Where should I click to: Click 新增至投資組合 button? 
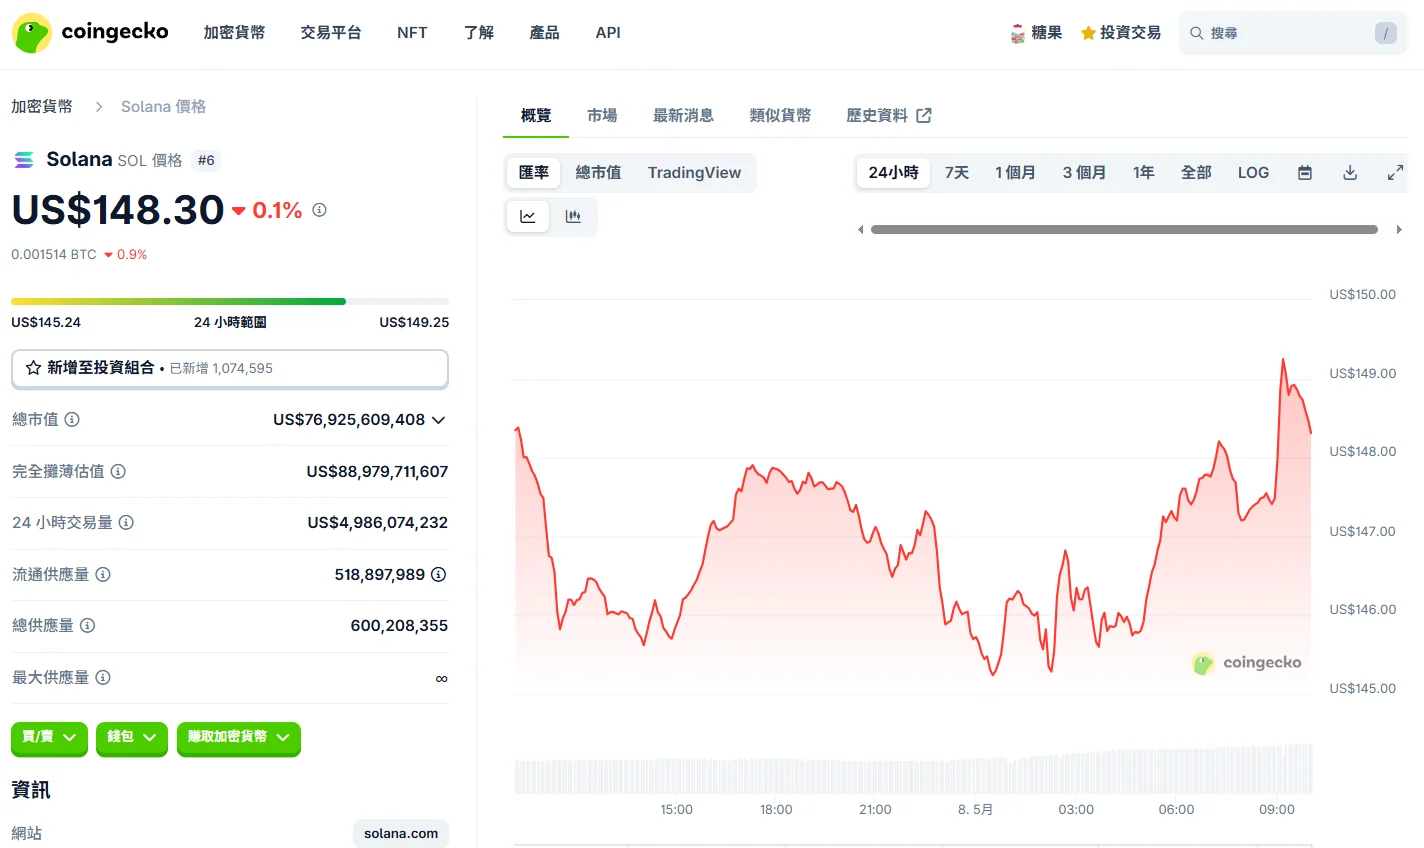coord(230,368)
